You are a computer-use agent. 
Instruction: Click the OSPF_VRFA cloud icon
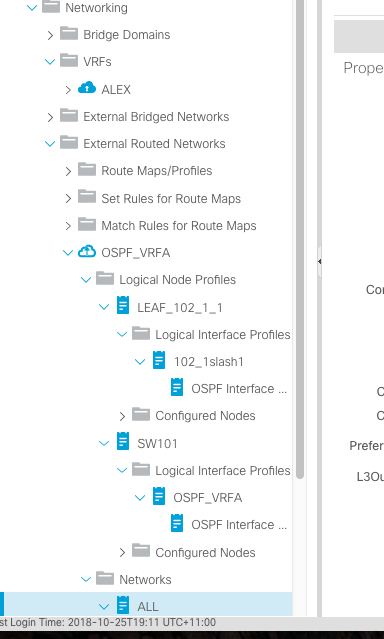pos(87,252)
